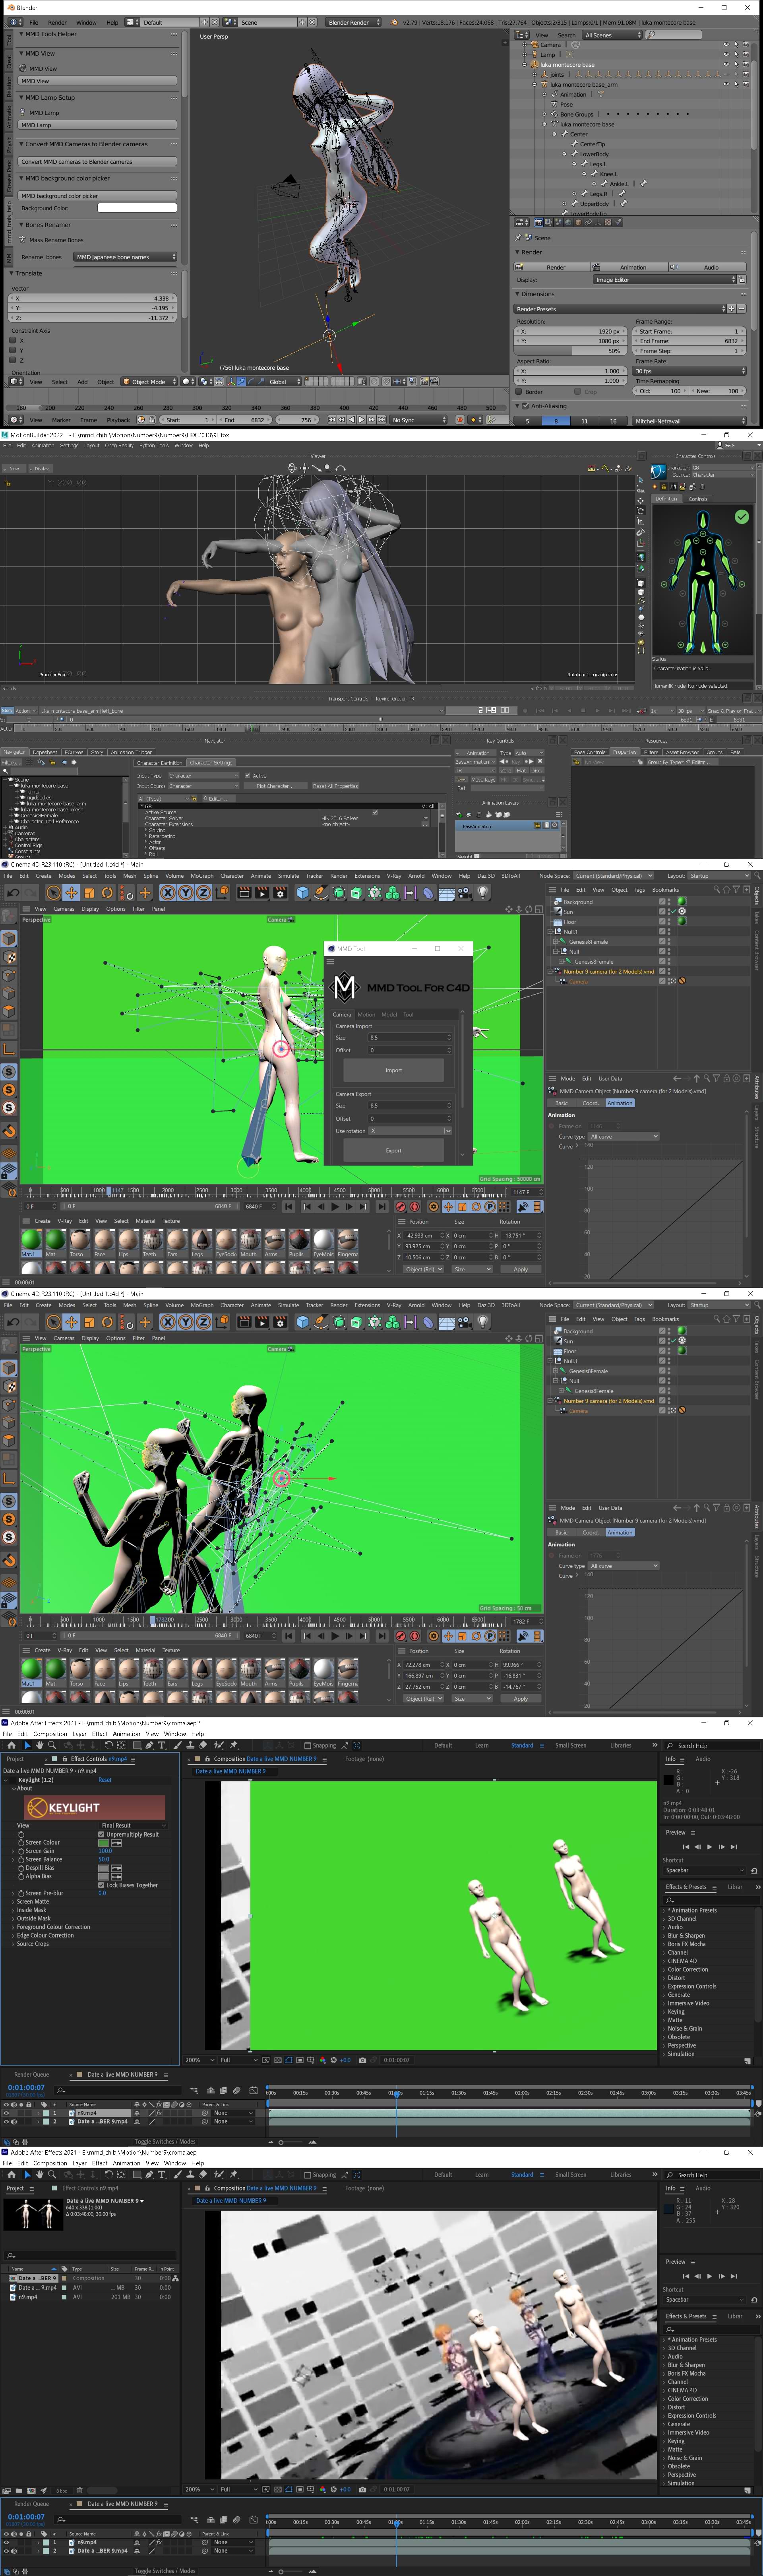Select Move tool in Cinema 4D window with MMD Tool dialog
This screenshot has width=763, height=2576.
pyautogui.click(x=71, y=892)
